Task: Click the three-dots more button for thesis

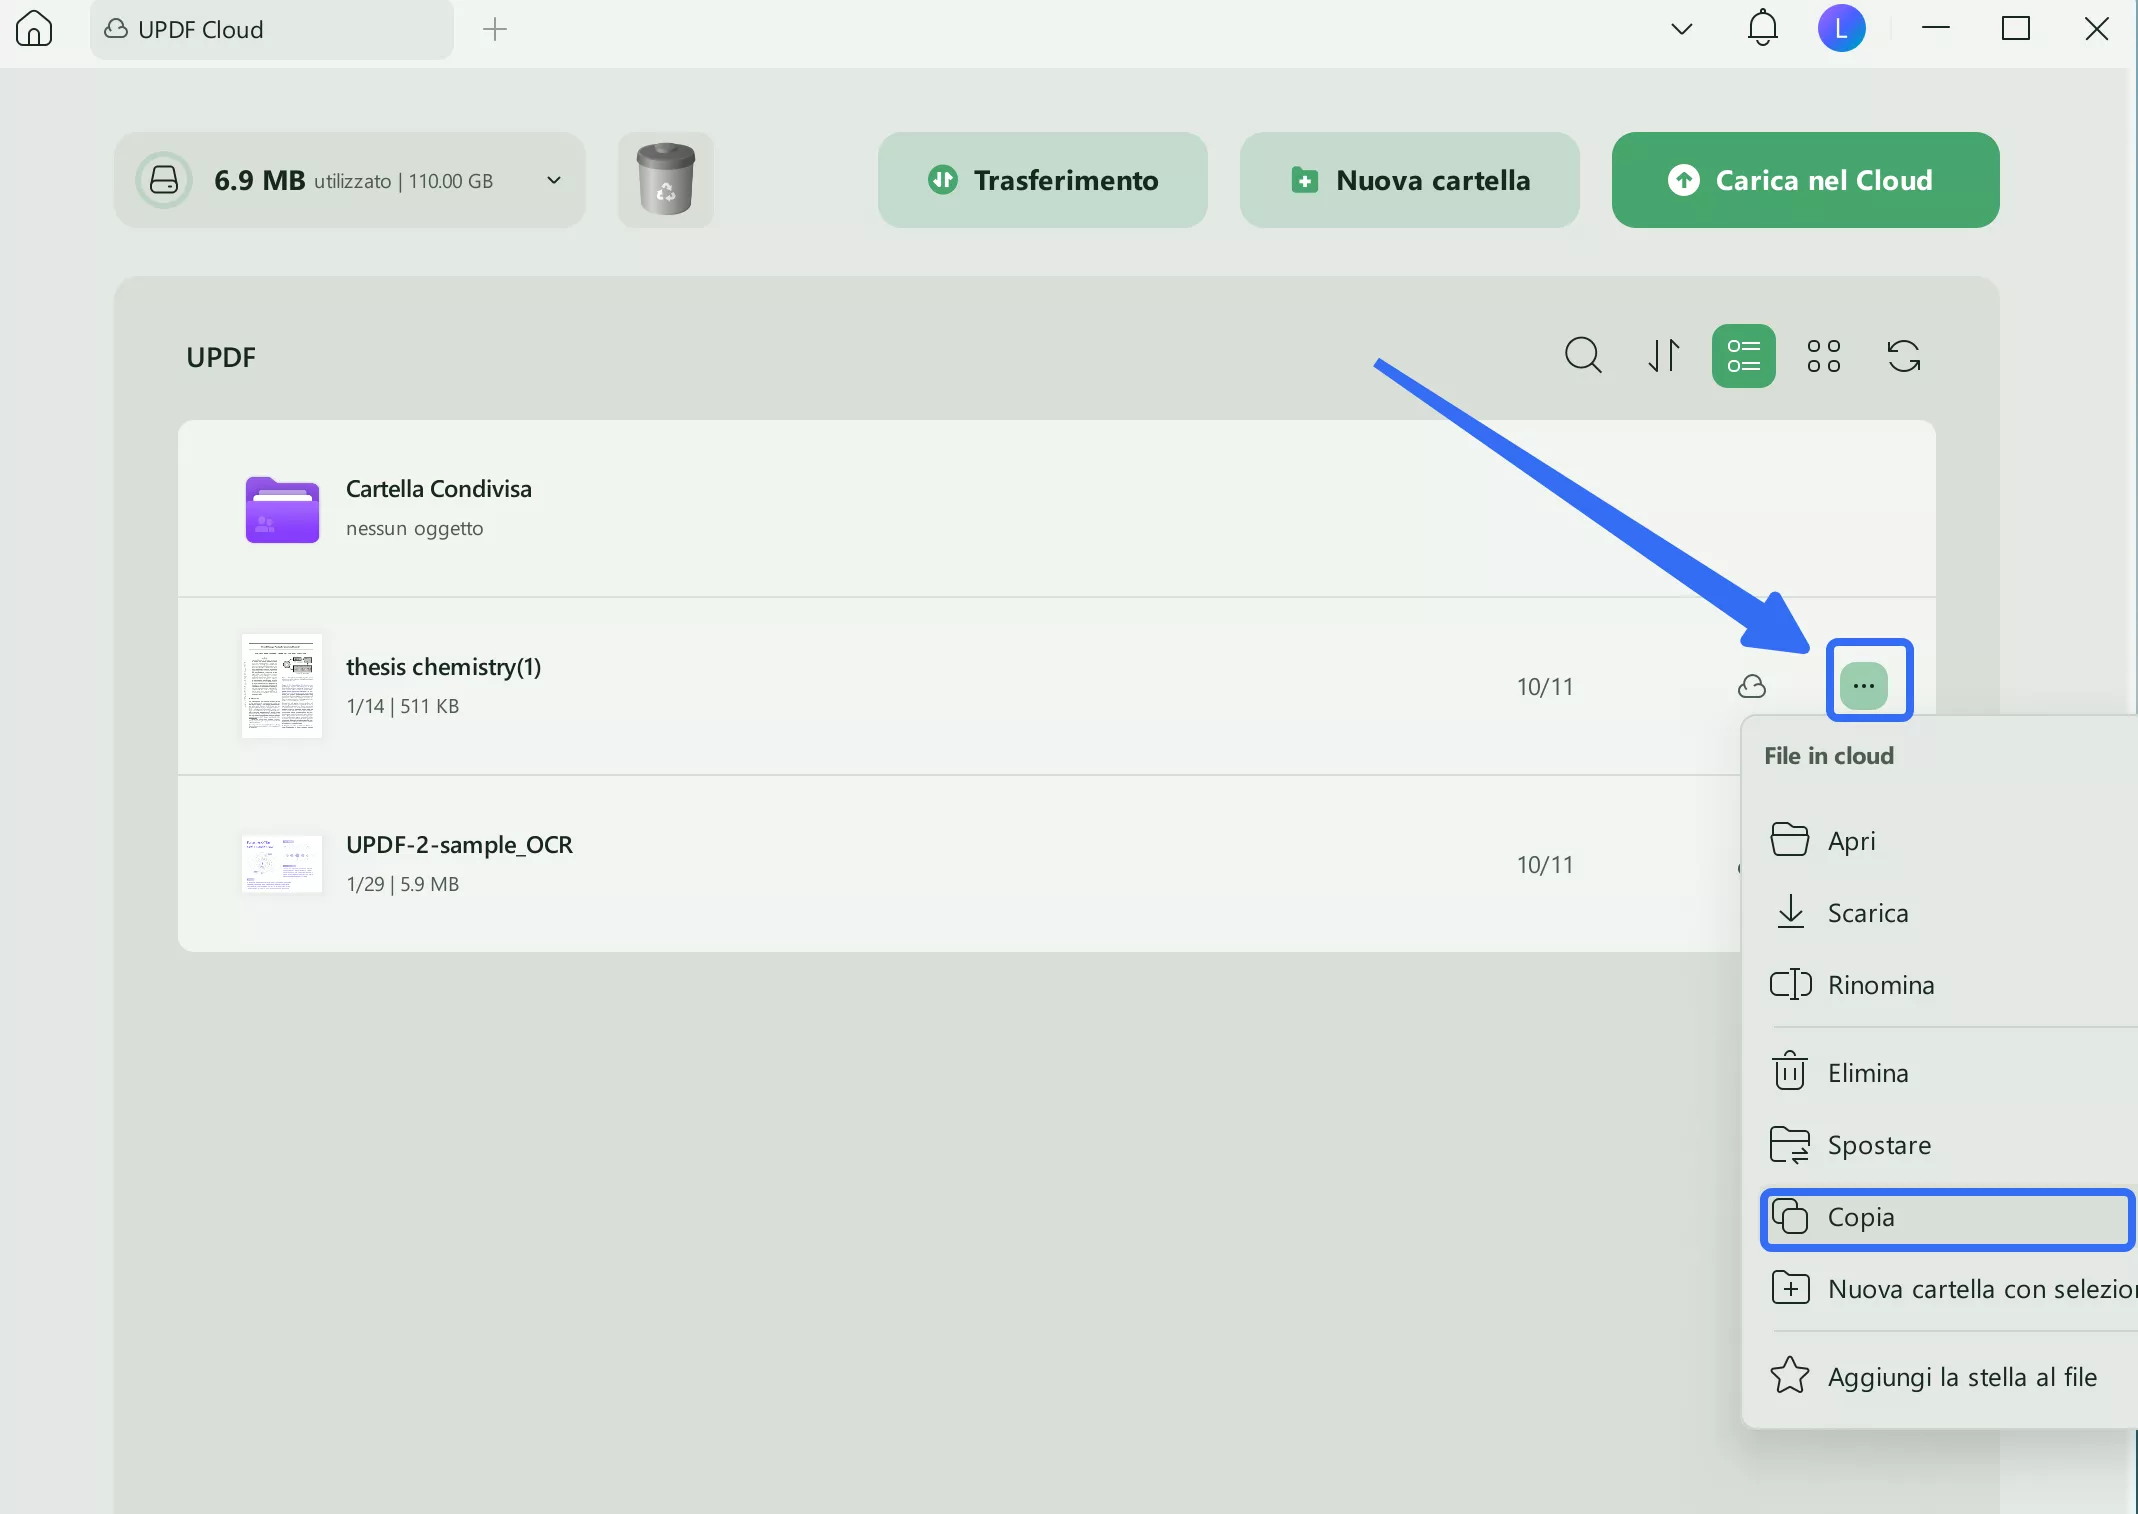Action: coord(1864,686)
